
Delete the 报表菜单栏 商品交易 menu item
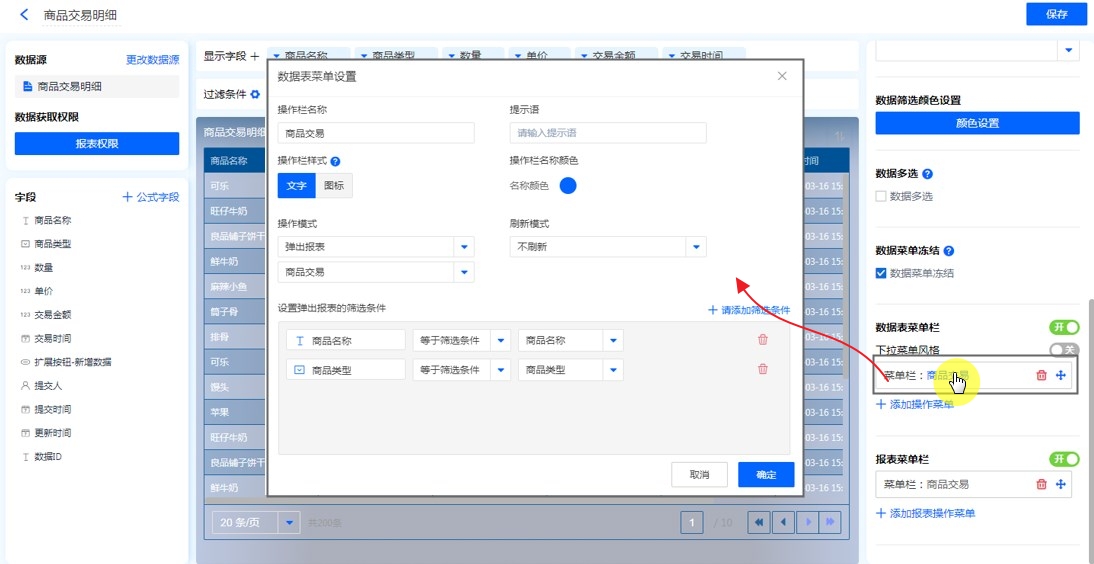pos(1041,485)
